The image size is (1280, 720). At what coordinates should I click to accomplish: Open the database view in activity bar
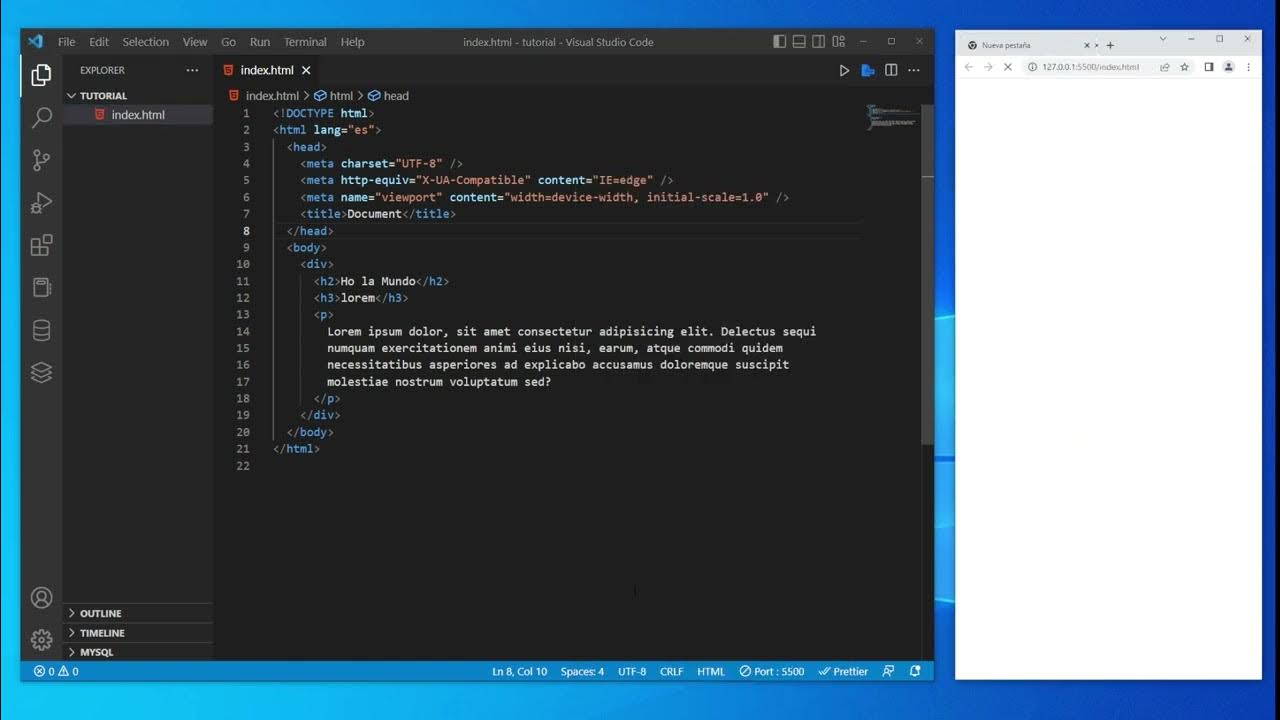point(41,330)
